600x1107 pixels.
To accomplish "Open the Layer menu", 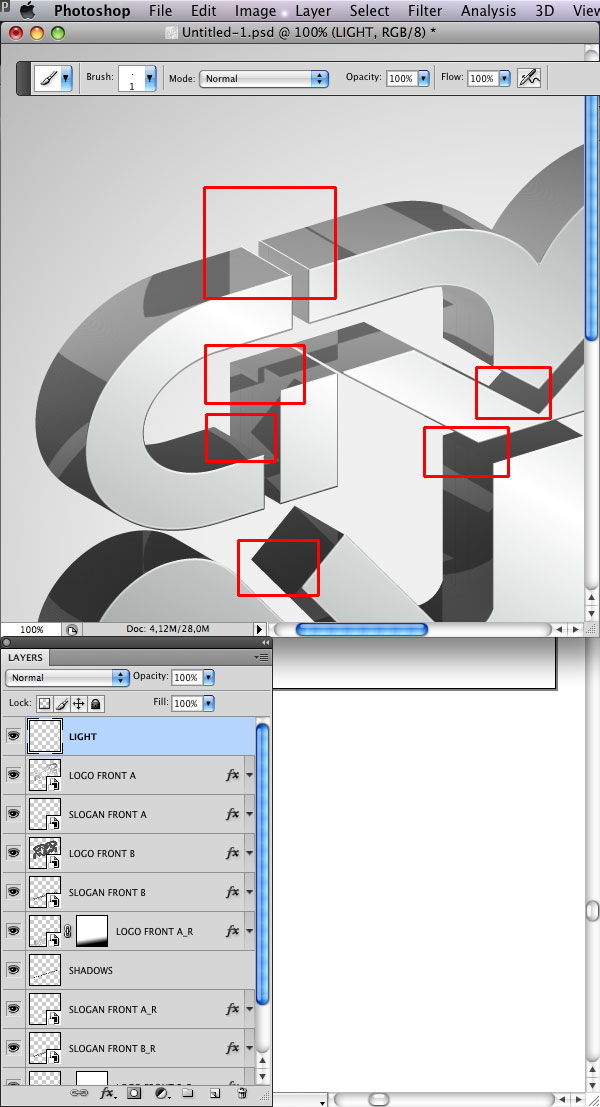I will point(313,11).
